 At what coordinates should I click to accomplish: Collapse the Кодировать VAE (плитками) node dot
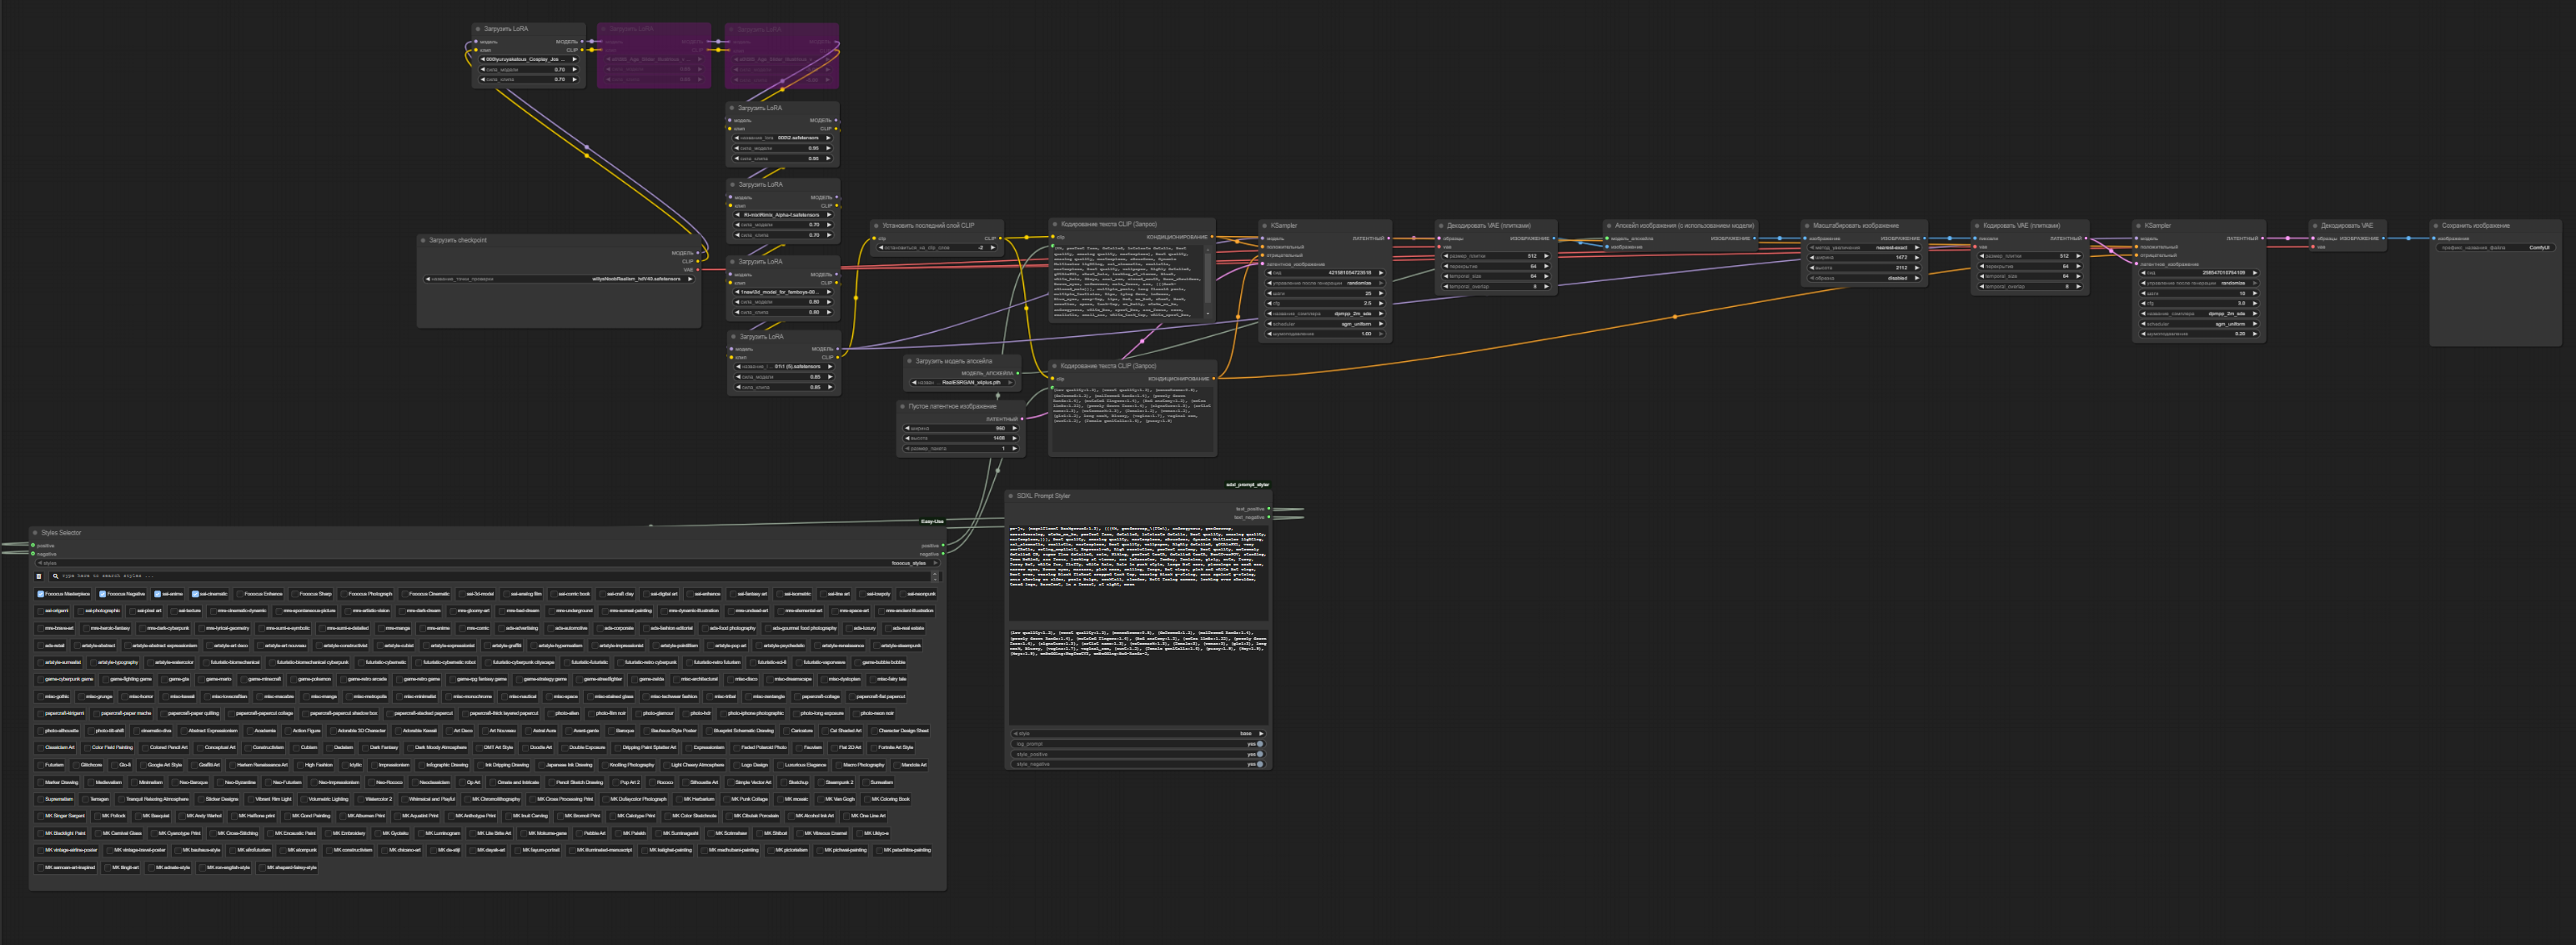1977,226
